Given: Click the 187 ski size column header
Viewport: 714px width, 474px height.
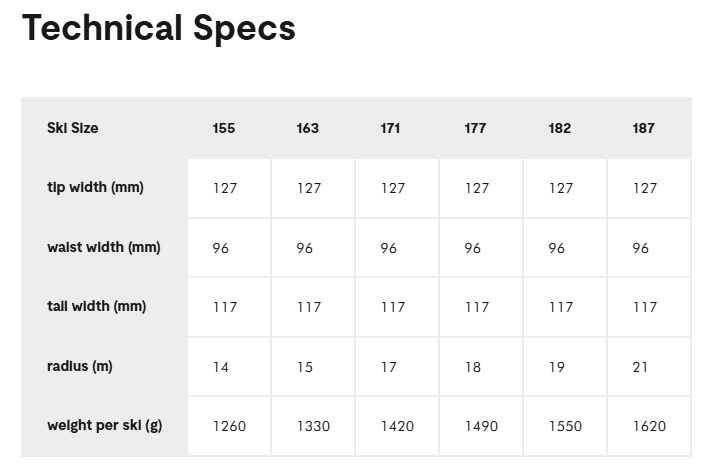Looking at the screenshot, I should pyautogui.click(x=644, y=128).
